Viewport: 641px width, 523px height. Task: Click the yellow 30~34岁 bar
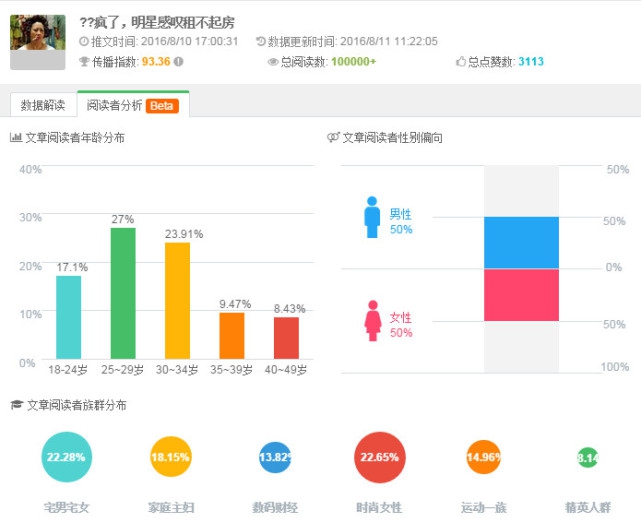pos(177,301)
